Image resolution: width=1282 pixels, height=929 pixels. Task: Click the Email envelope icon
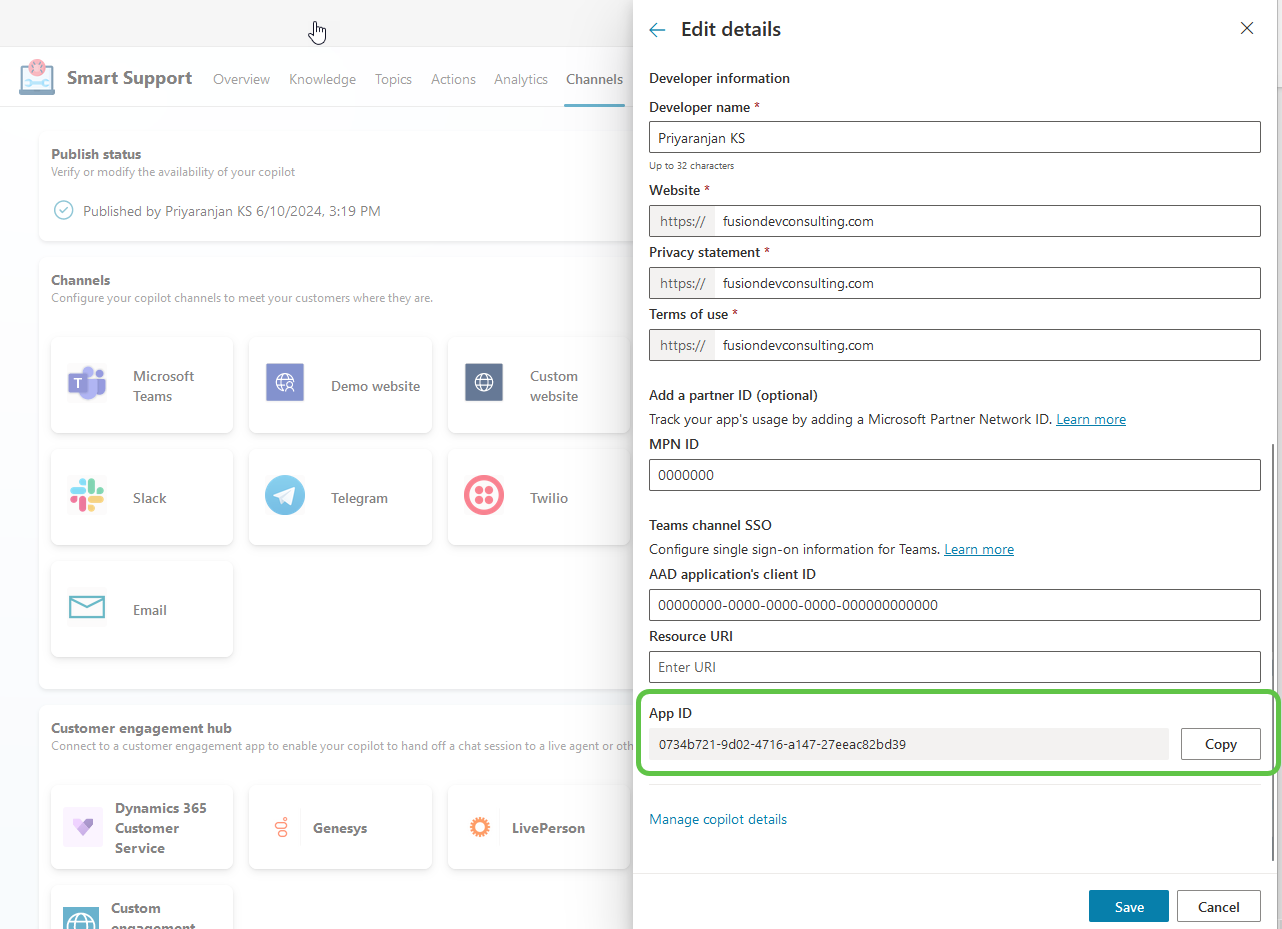[x=87, y=607]
